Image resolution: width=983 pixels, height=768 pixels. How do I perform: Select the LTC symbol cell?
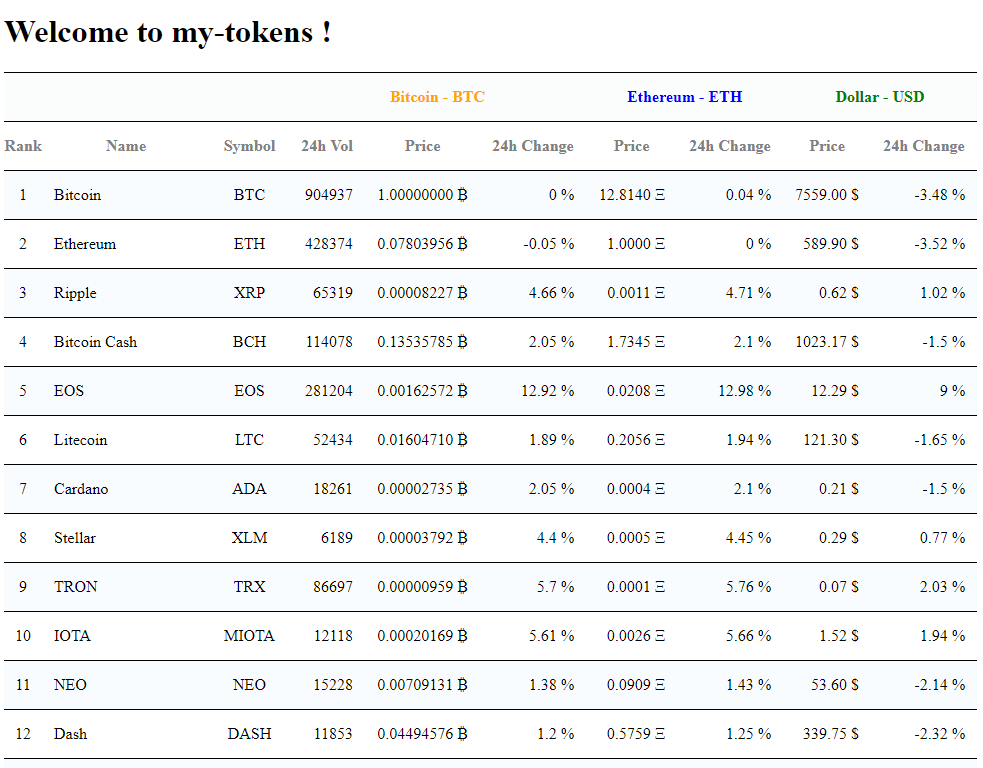(250, 439)
